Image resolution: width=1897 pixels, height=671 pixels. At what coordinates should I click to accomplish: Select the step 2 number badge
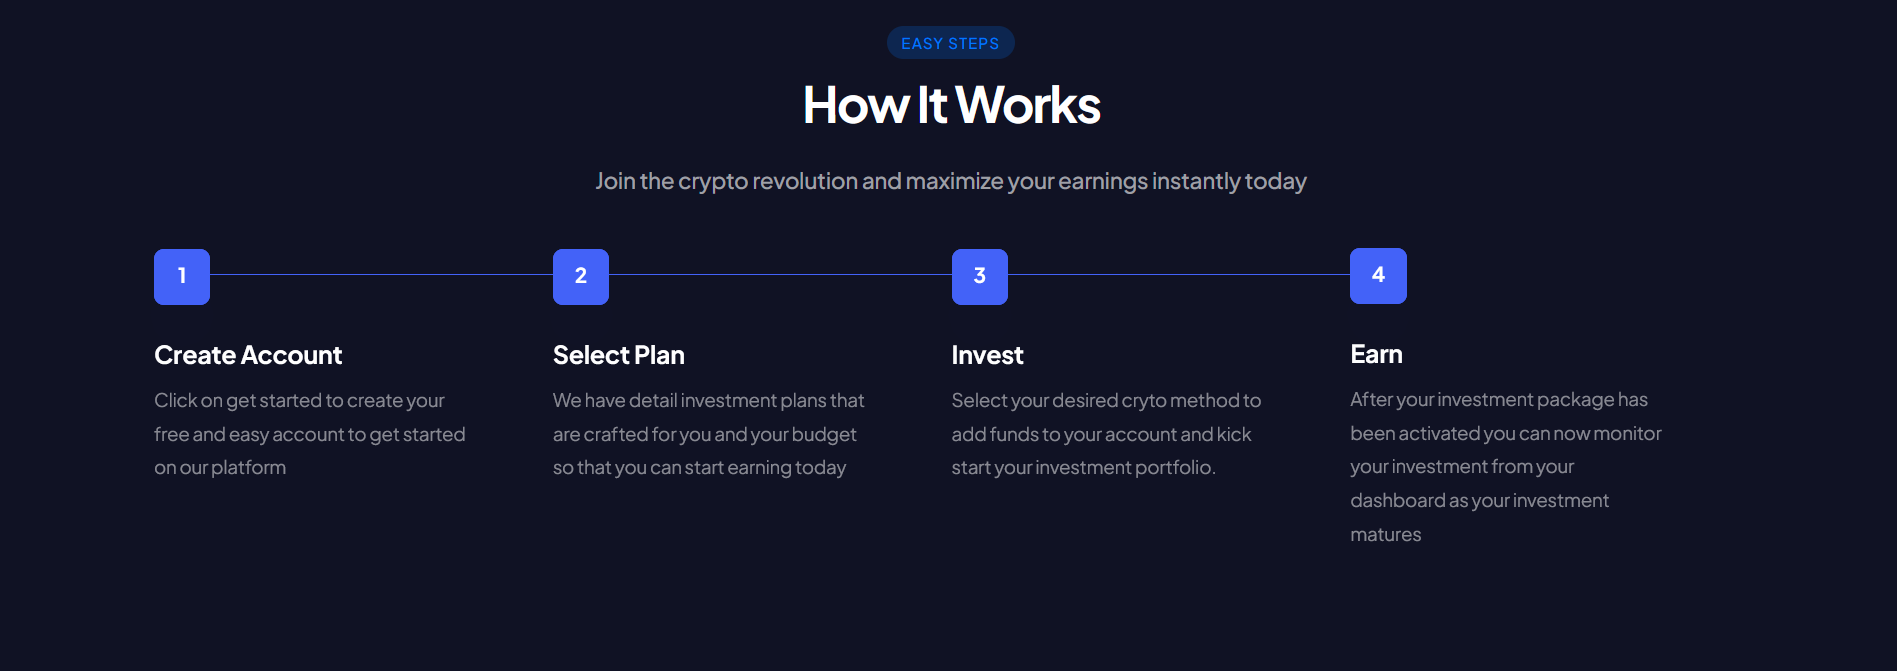581,276
